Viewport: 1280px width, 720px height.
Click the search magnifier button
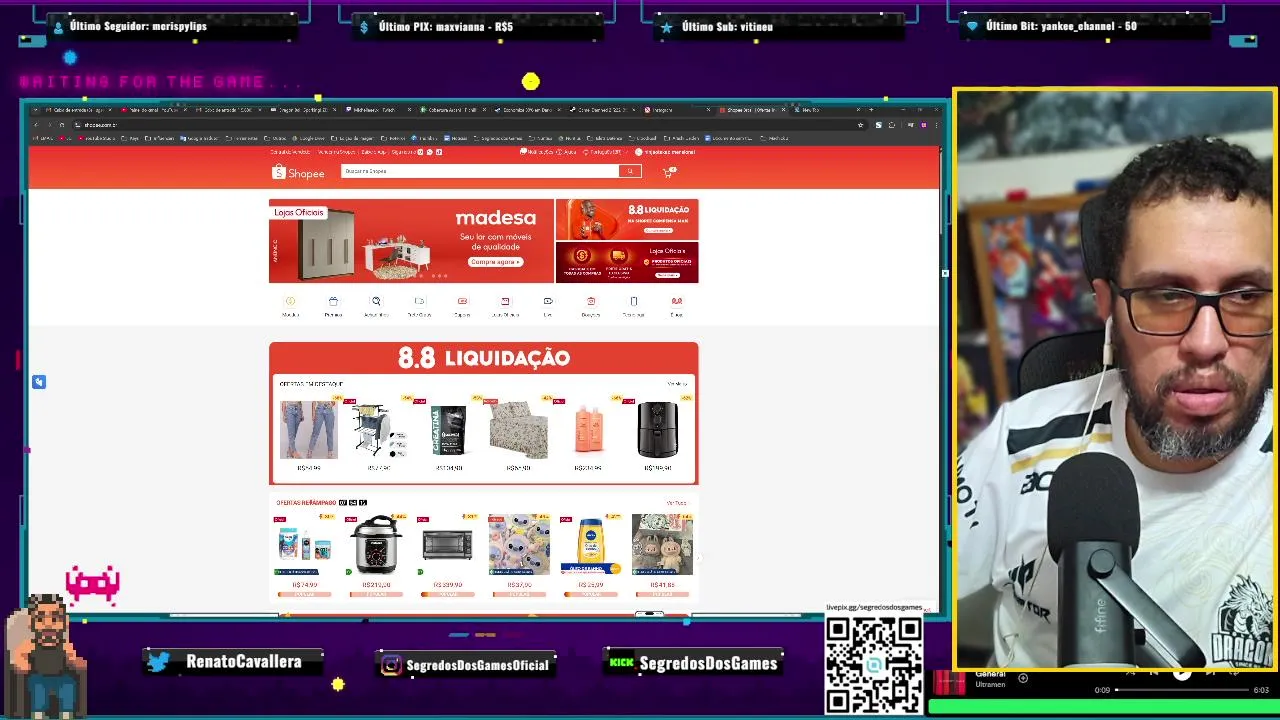tap(630, 171)
